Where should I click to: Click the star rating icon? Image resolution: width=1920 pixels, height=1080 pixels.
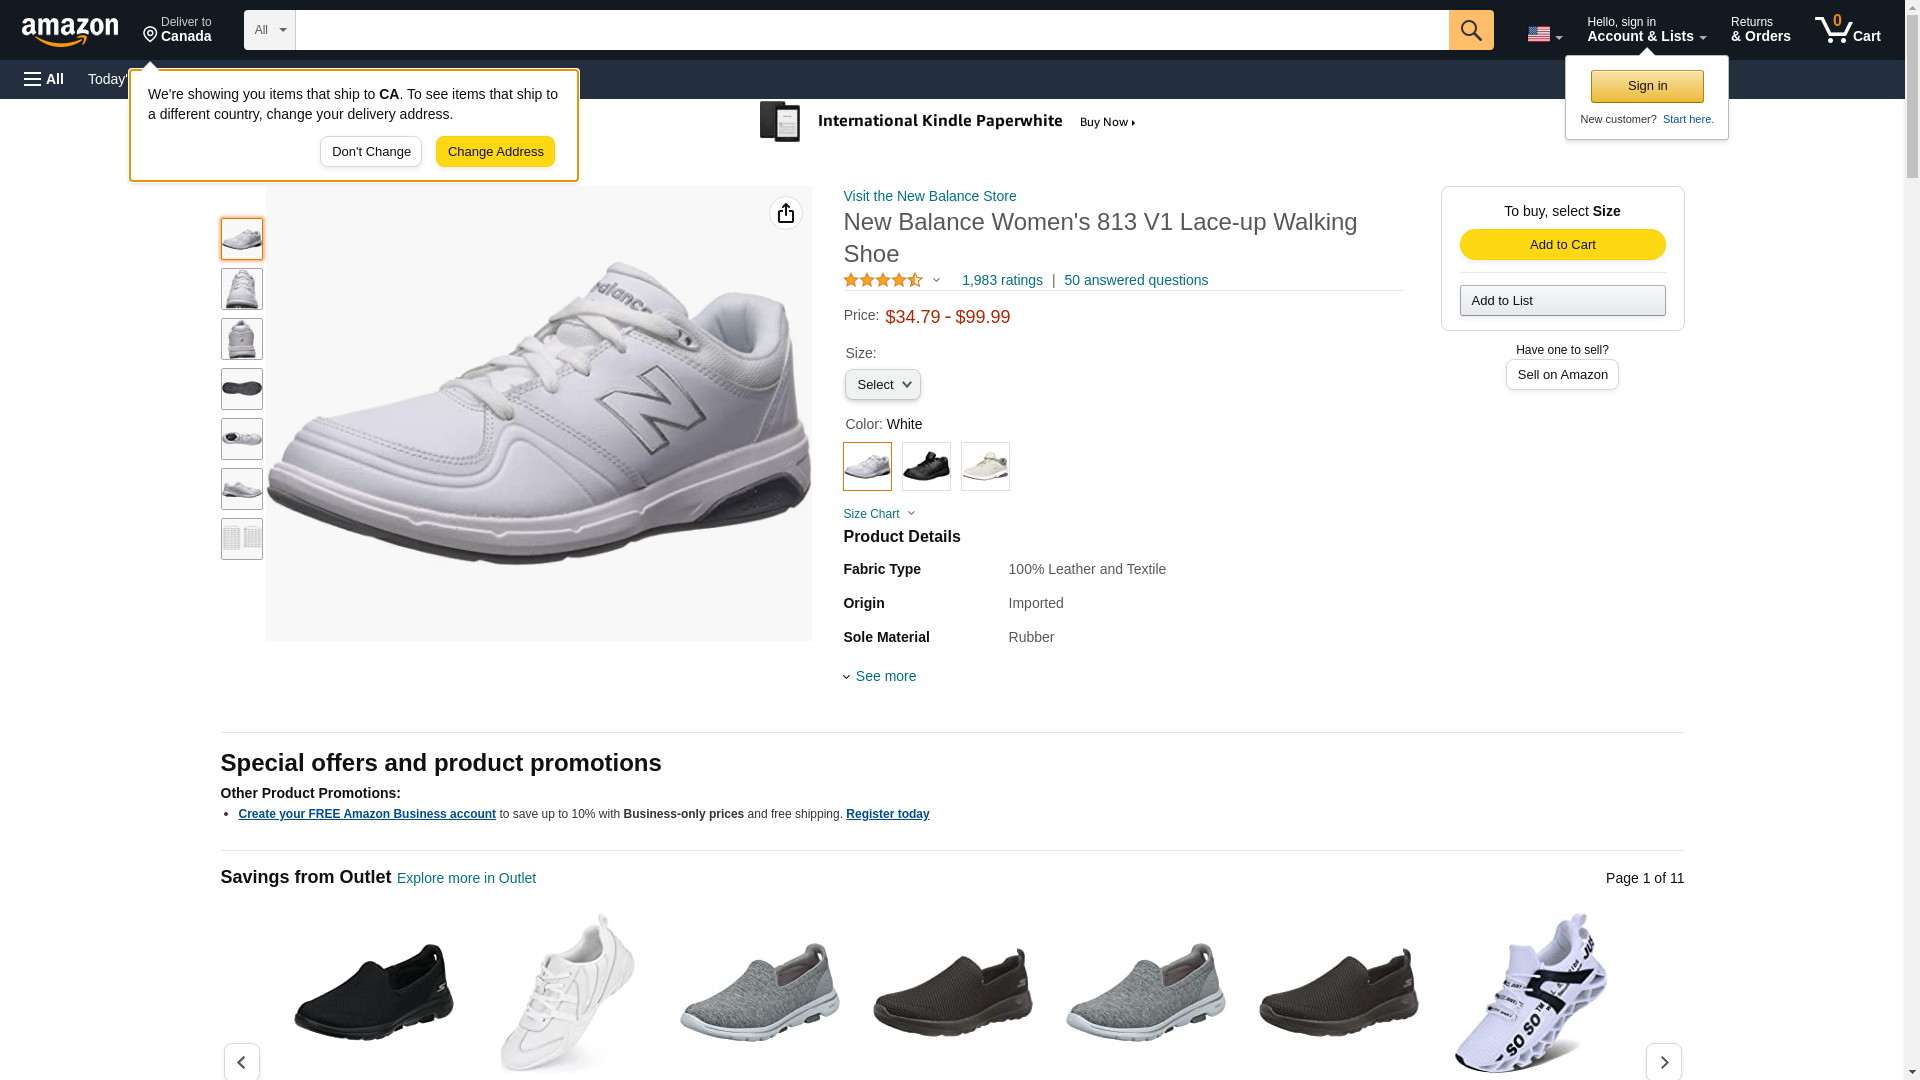[883, 280]
